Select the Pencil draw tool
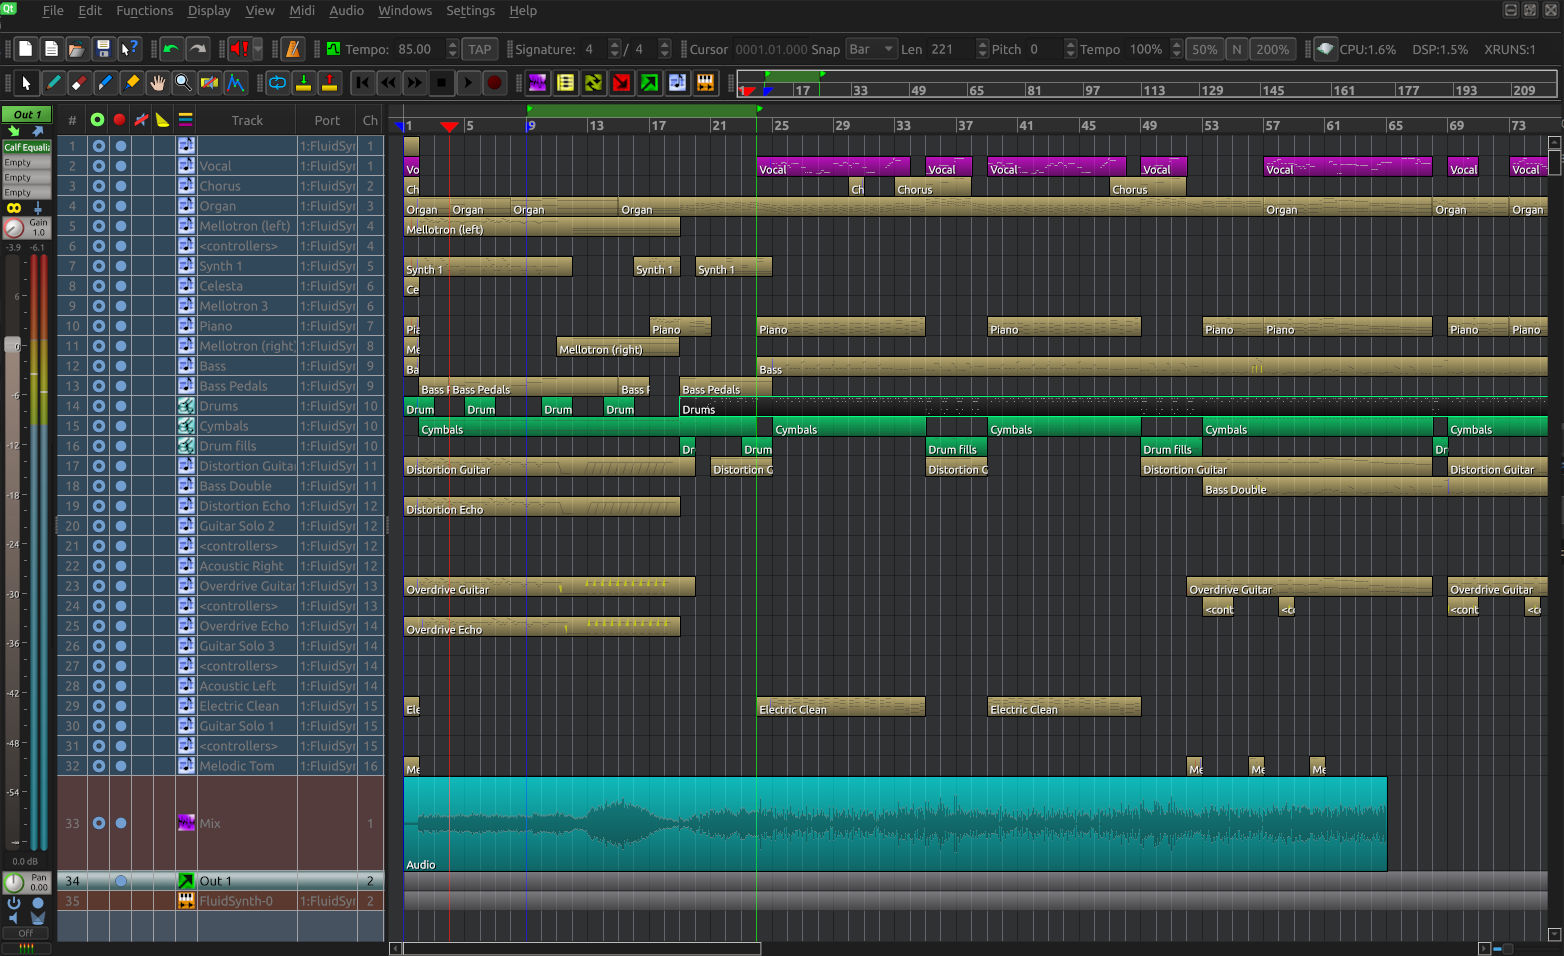1564x956 pixels. 53,83
